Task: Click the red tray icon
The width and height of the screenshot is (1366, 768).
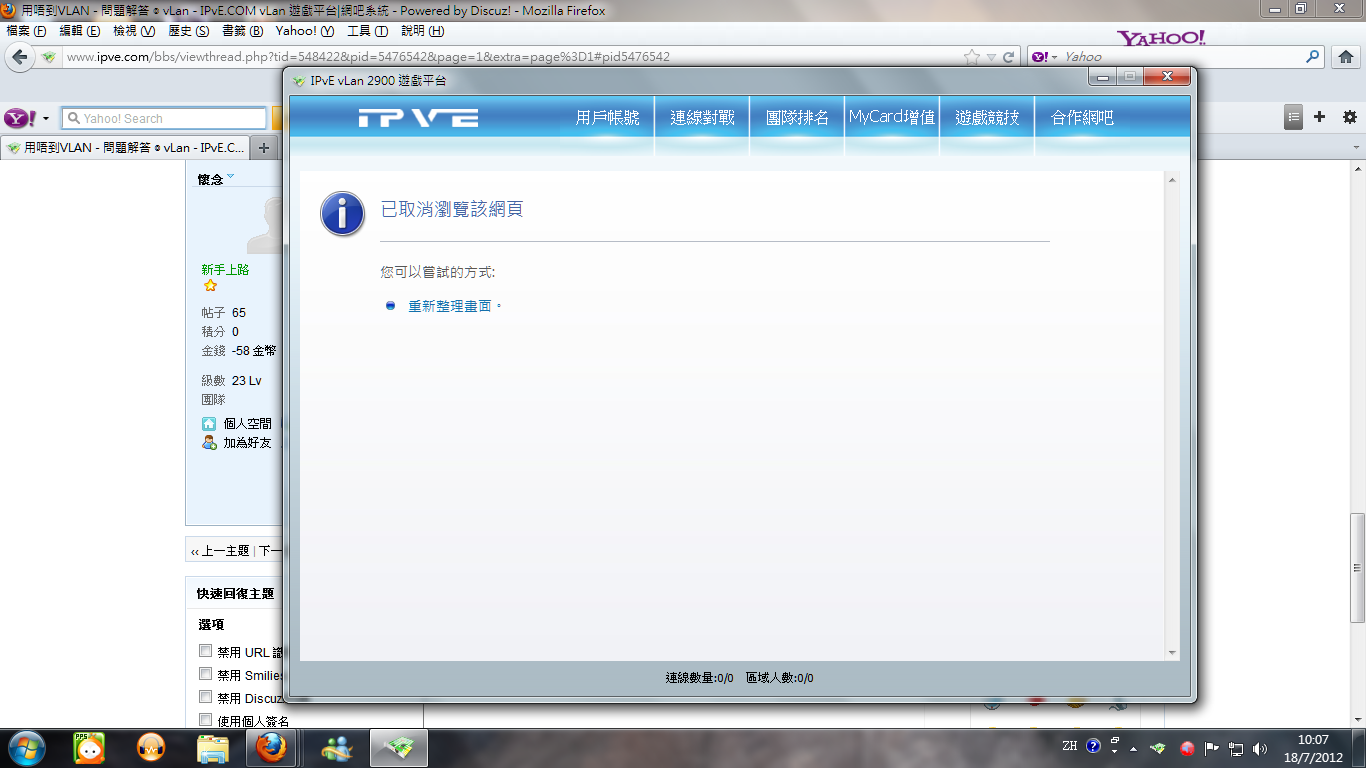Action: coord(1187,748)
